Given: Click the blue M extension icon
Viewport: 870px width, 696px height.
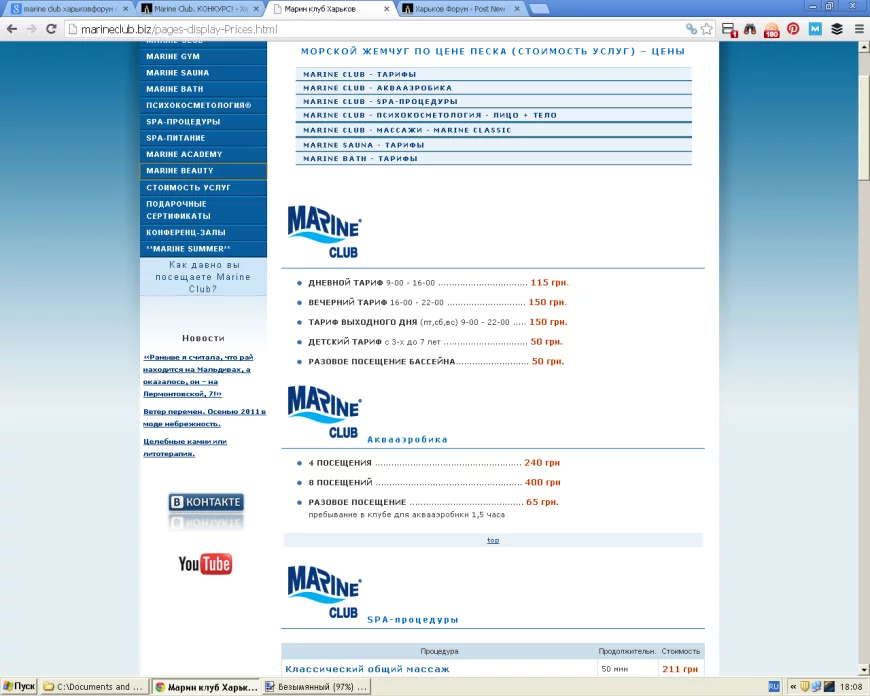Looking at the screenshot, I should tap(815, 29).
